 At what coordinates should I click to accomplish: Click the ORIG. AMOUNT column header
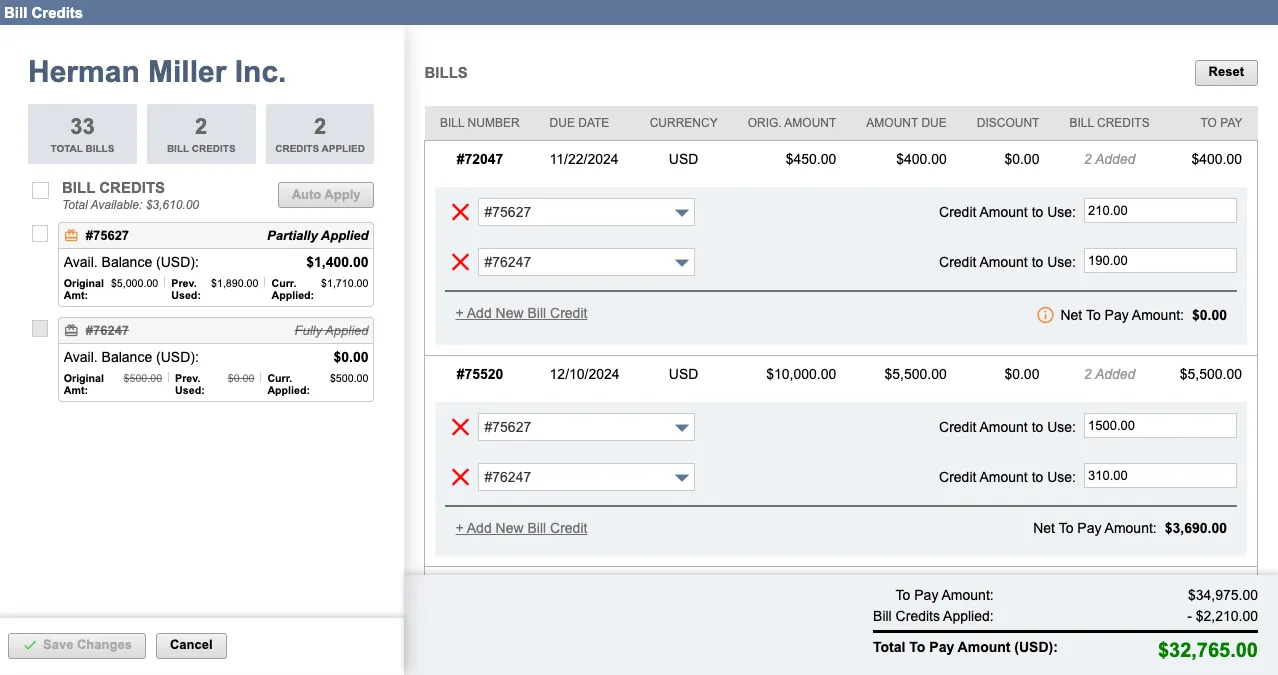coord(792,123)
